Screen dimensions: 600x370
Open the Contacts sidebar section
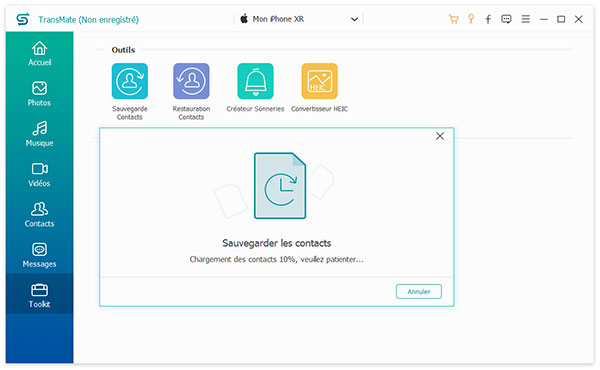pyautogui.click(x=39, y=215)
